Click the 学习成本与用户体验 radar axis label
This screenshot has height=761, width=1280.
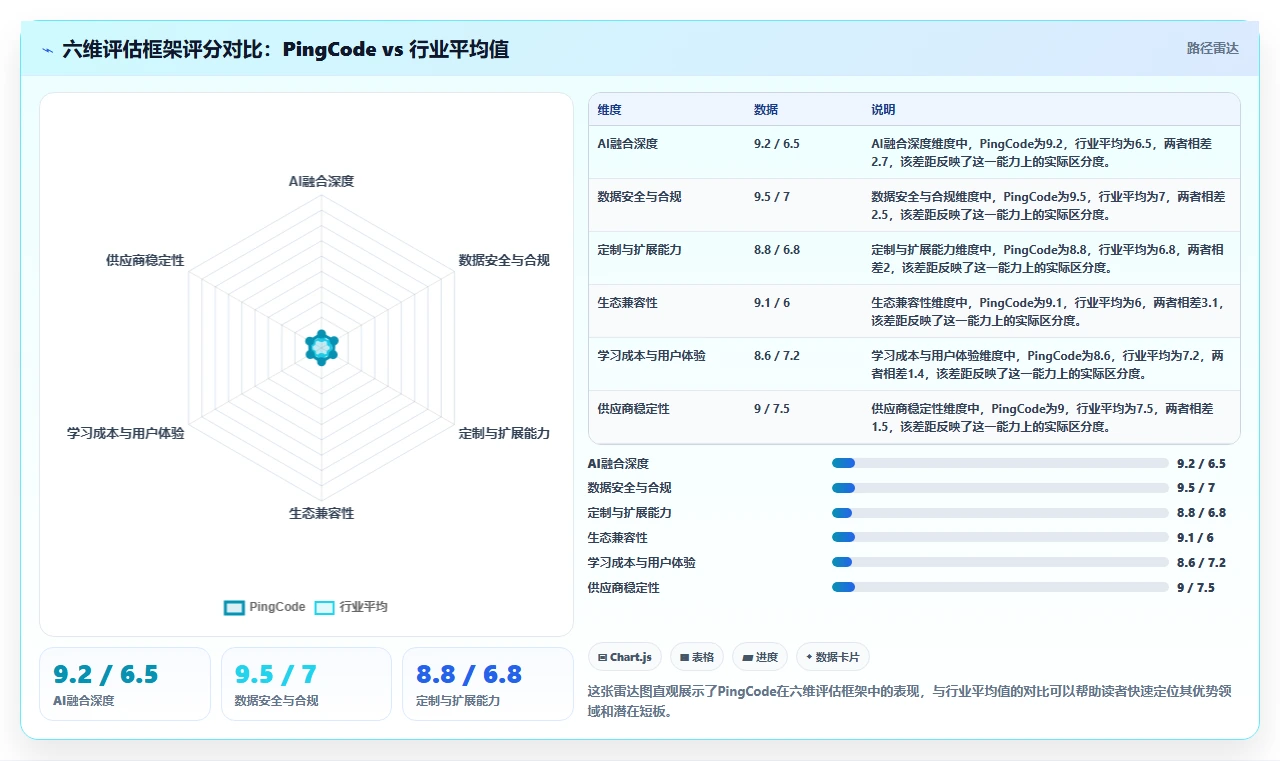point(125,434)
